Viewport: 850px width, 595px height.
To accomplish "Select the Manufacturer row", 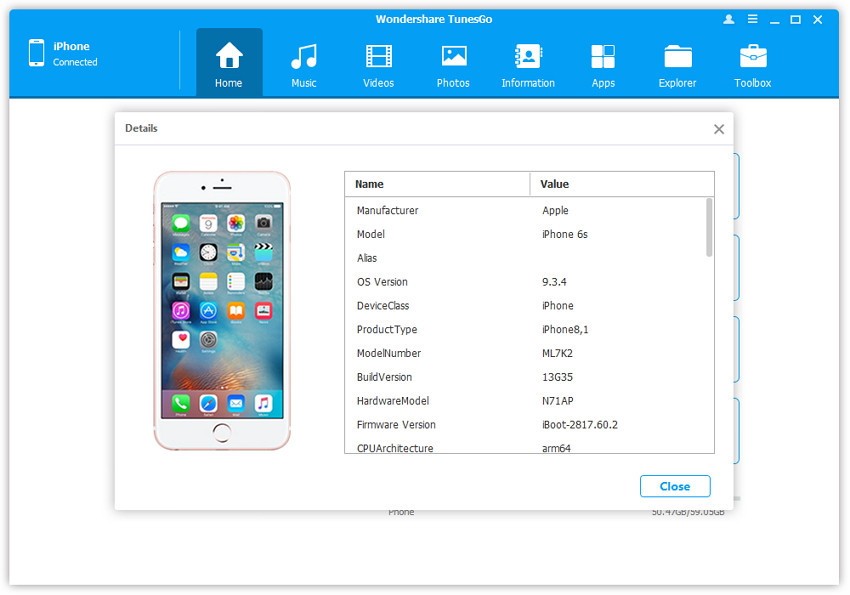I will tap(525, 210).
